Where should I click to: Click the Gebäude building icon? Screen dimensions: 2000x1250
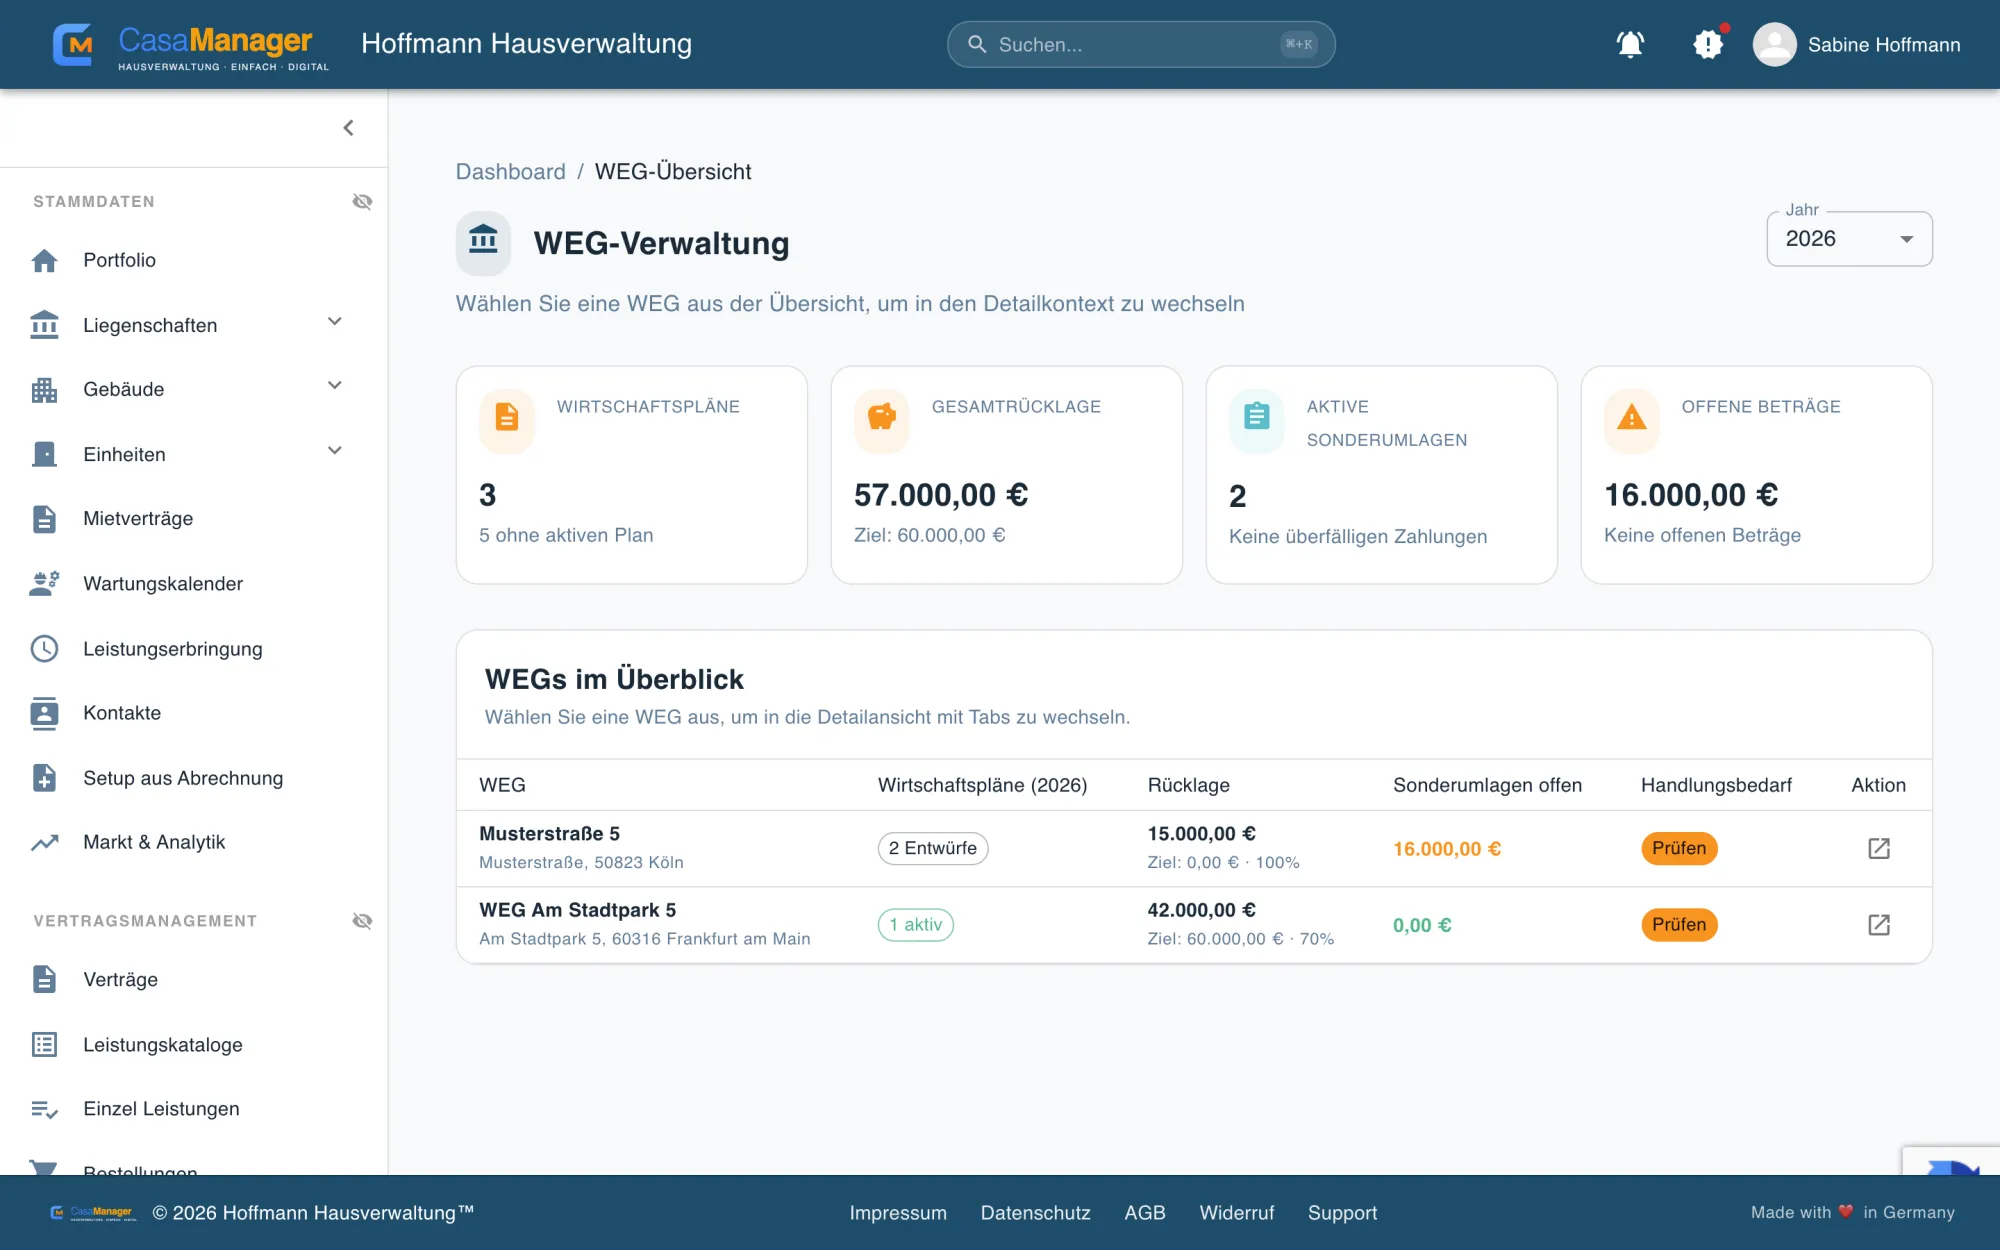coord(44,389)
